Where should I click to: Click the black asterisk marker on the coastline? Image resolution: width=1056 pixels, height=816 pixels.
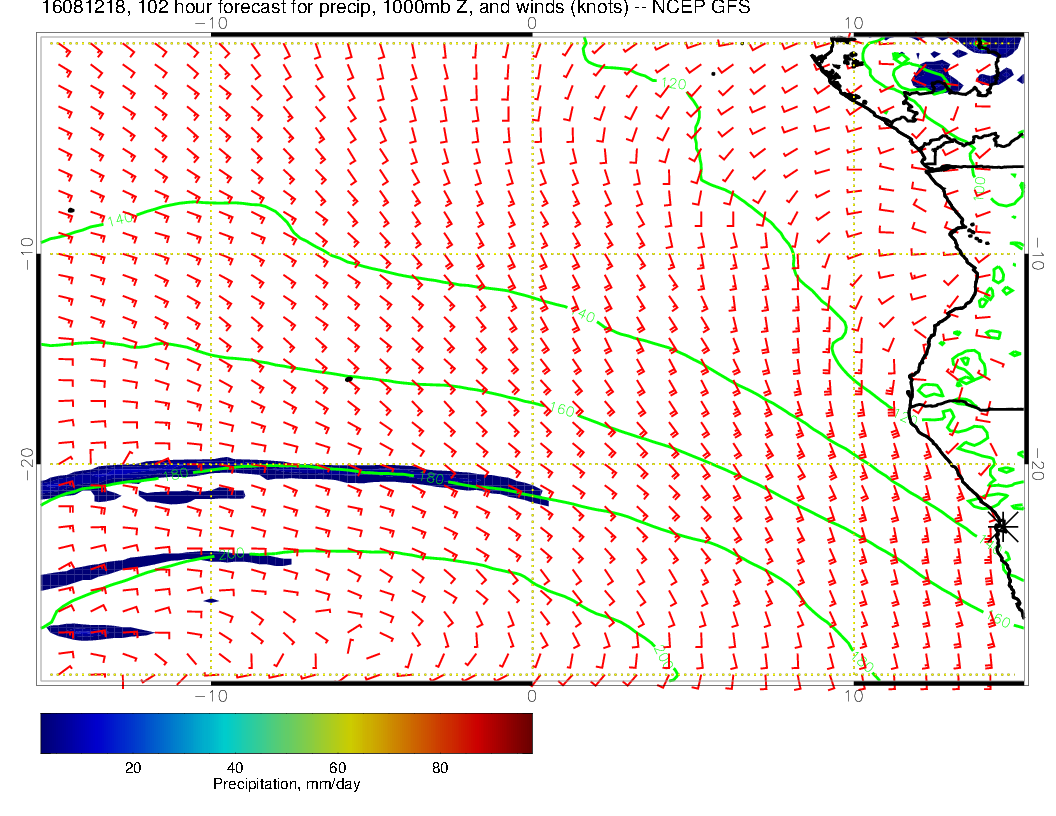point(1003,526)
